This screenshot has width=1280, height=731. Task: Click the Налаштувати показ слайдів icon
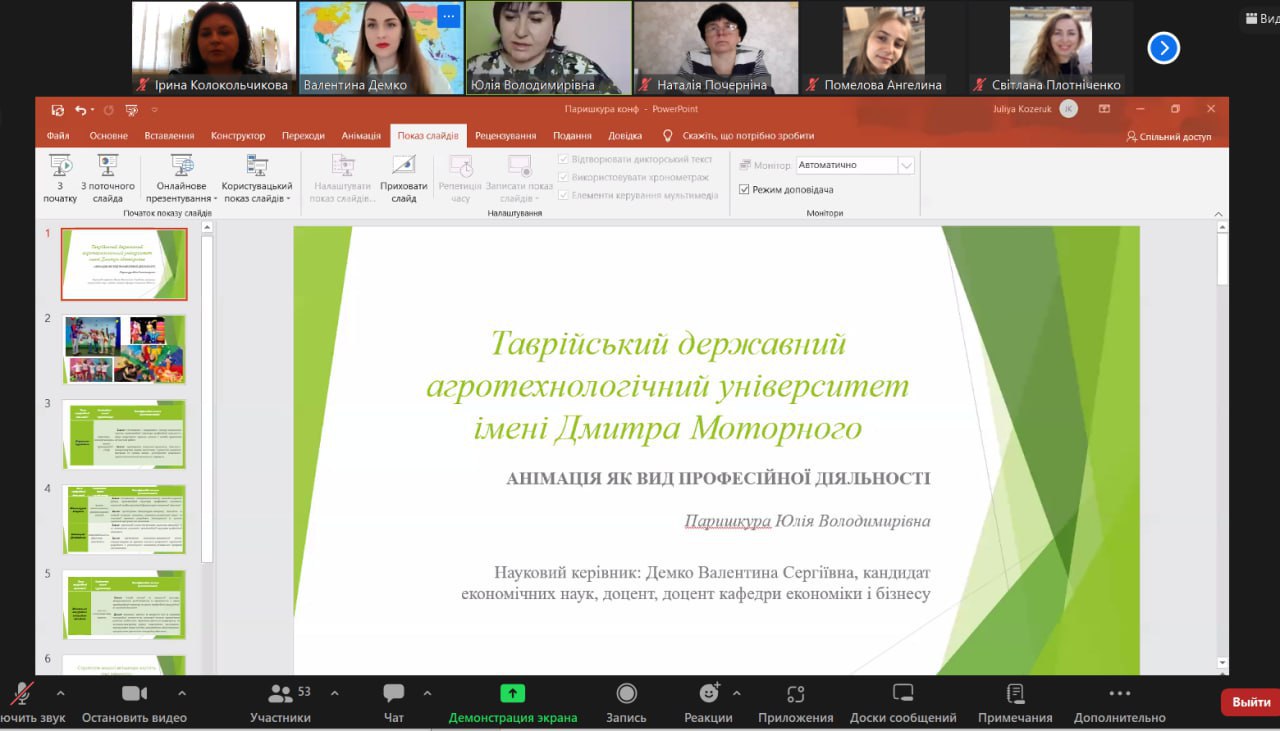pyautogui.click(x=343, y=166)
